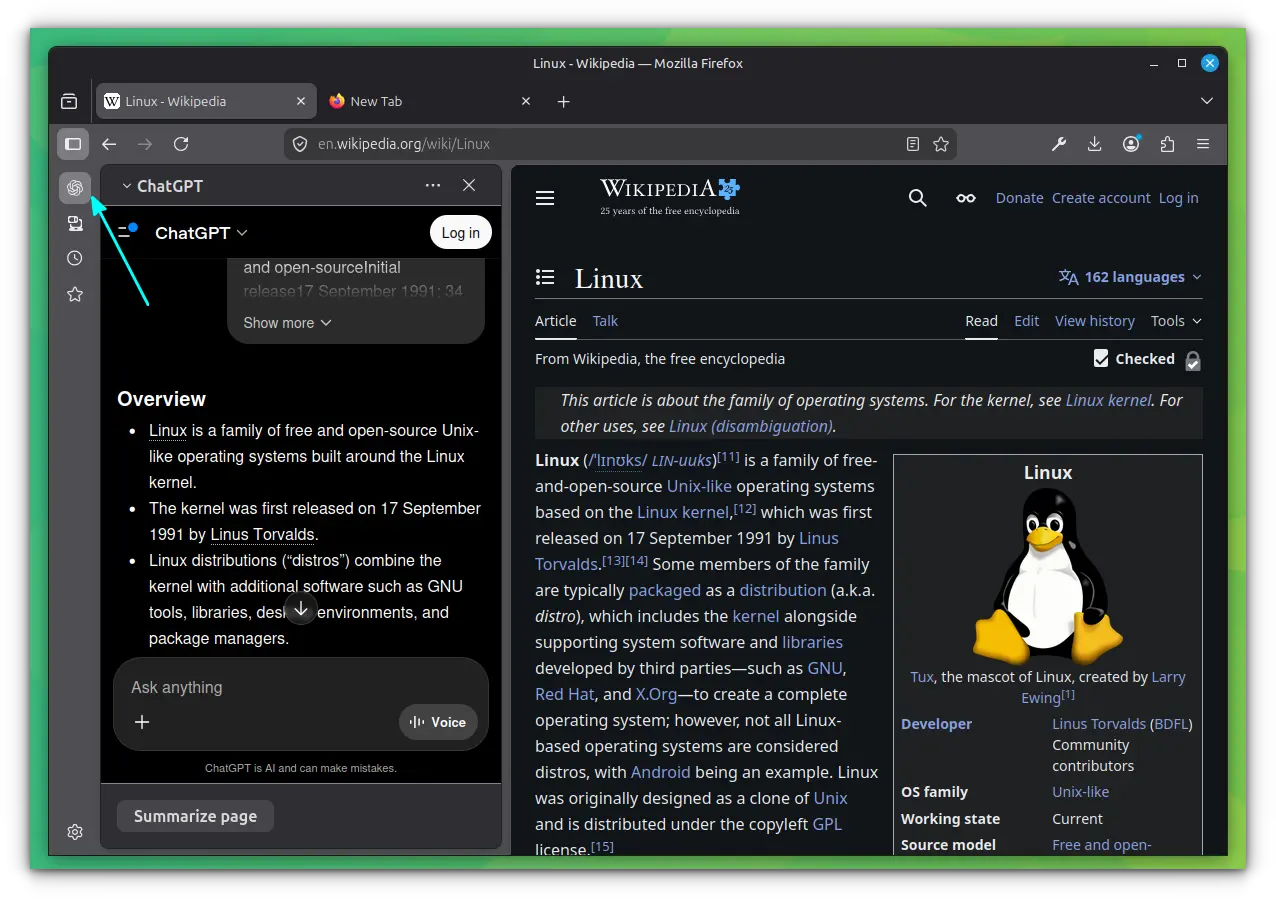Click the Checked status indicator

[1134, 358]
